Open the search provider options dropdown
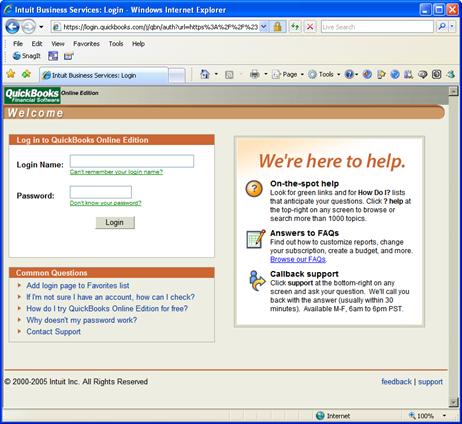 452,27
